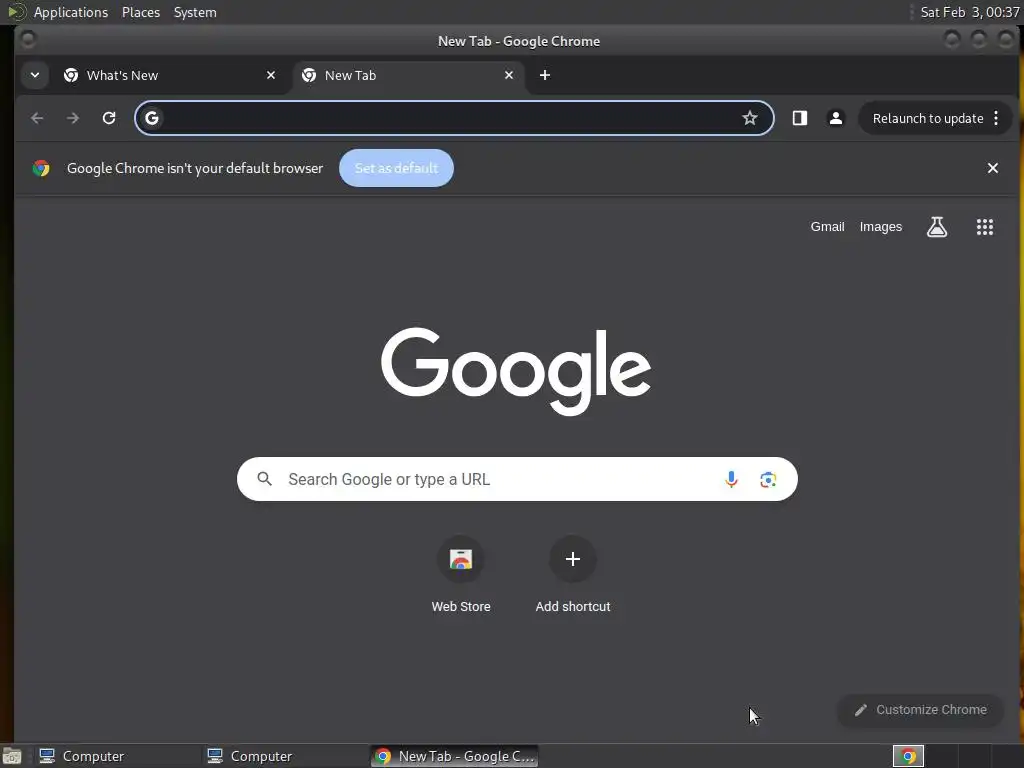
Task: Open Google Search Labs flask icon
Action: point(936,227)
